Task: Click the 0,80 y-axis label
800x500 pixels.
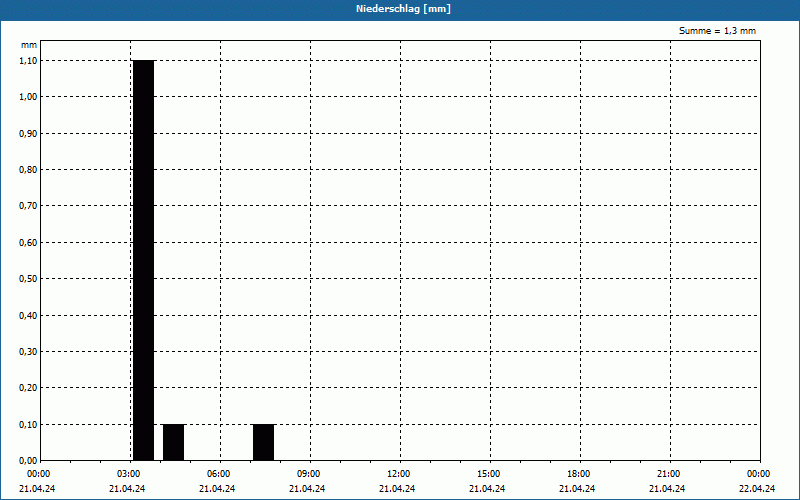Action: (28, 169)
